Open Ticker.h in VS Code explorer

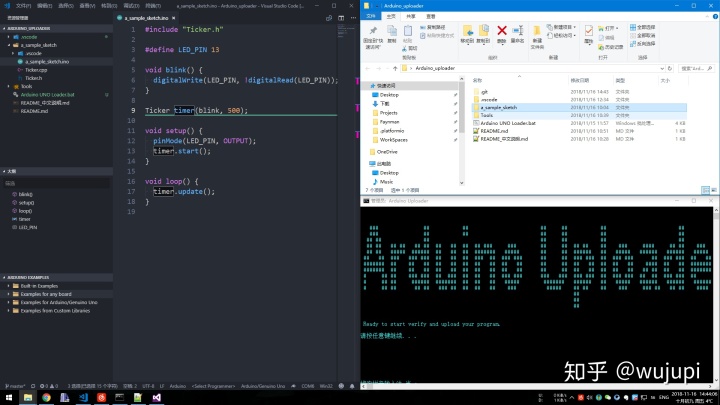pyautogui.click(x=33, y=78)
